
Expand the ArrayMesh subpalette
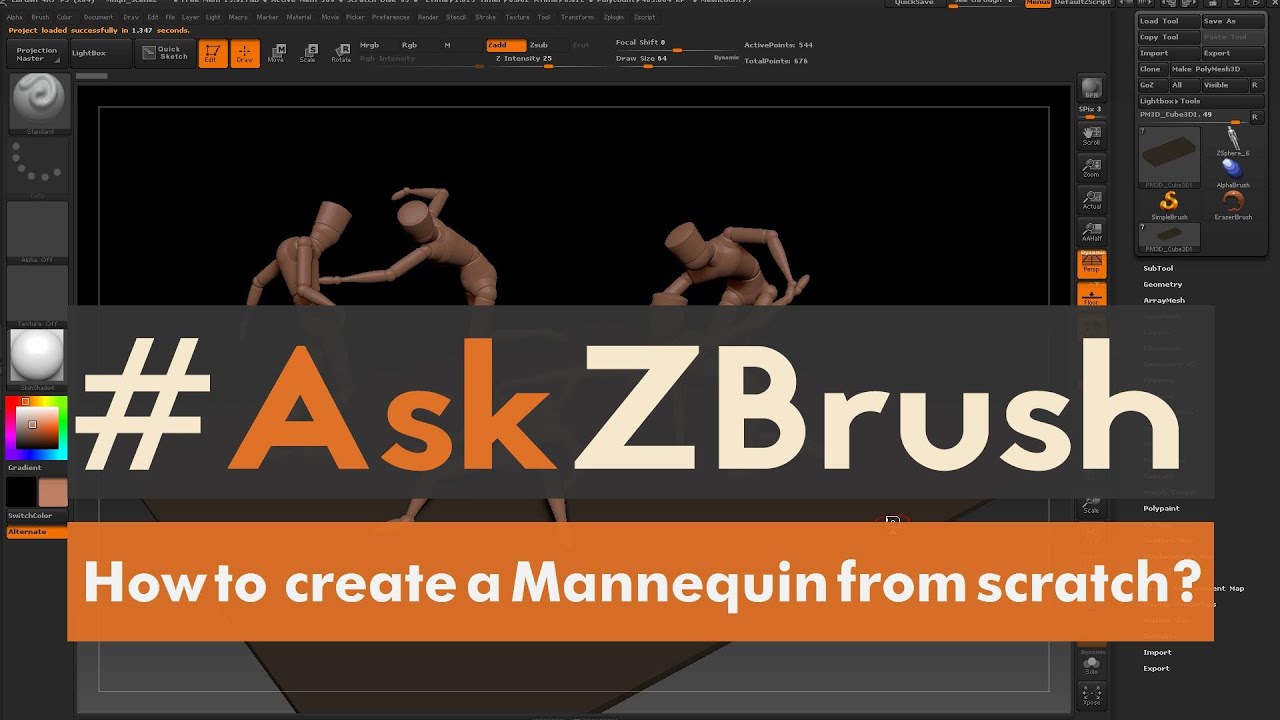click(x=1164, y=300)
